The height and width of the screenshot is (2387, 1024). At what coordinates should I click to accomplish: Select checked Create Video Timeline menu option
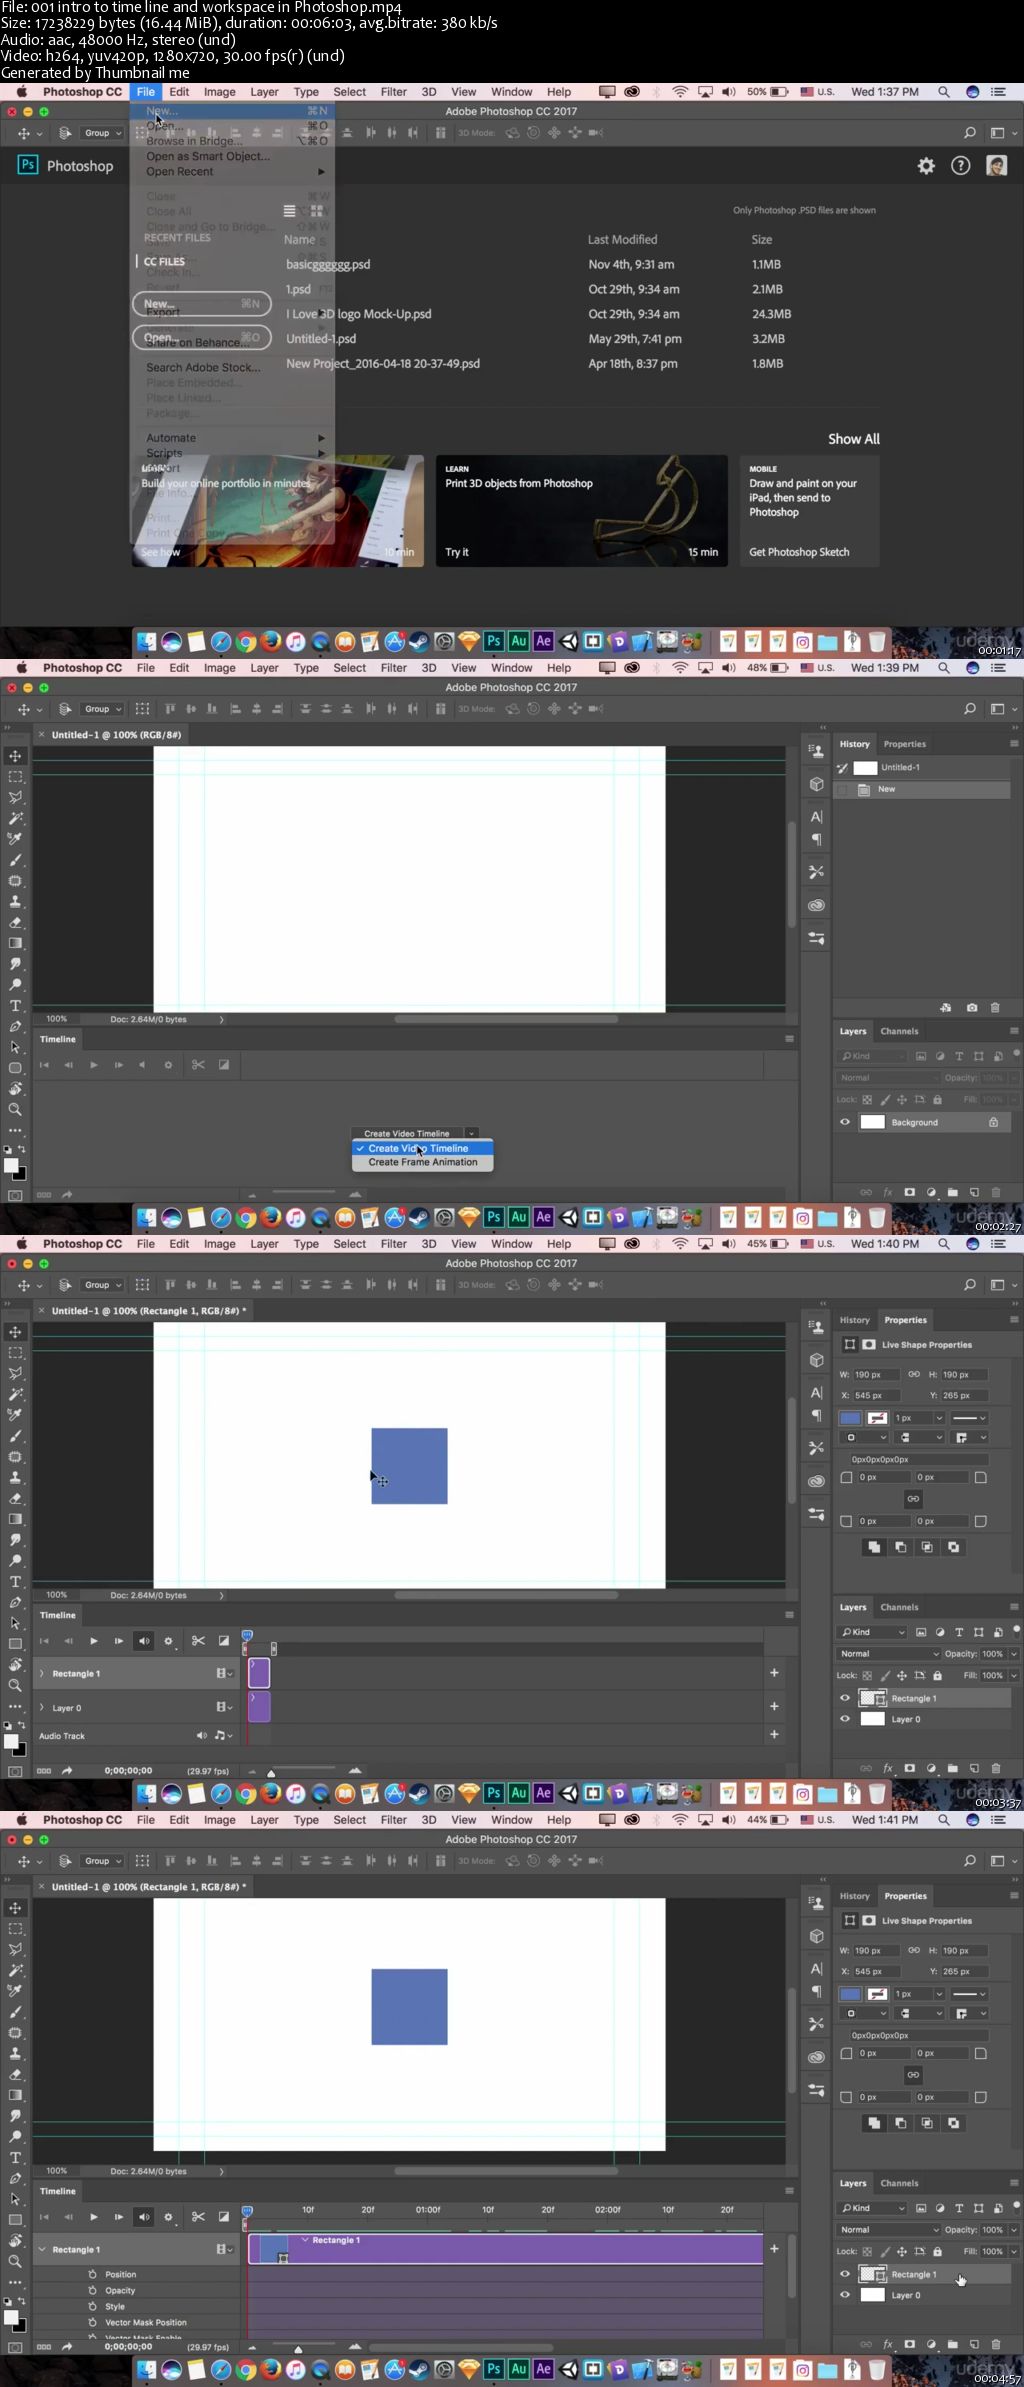coord(422,1148)
